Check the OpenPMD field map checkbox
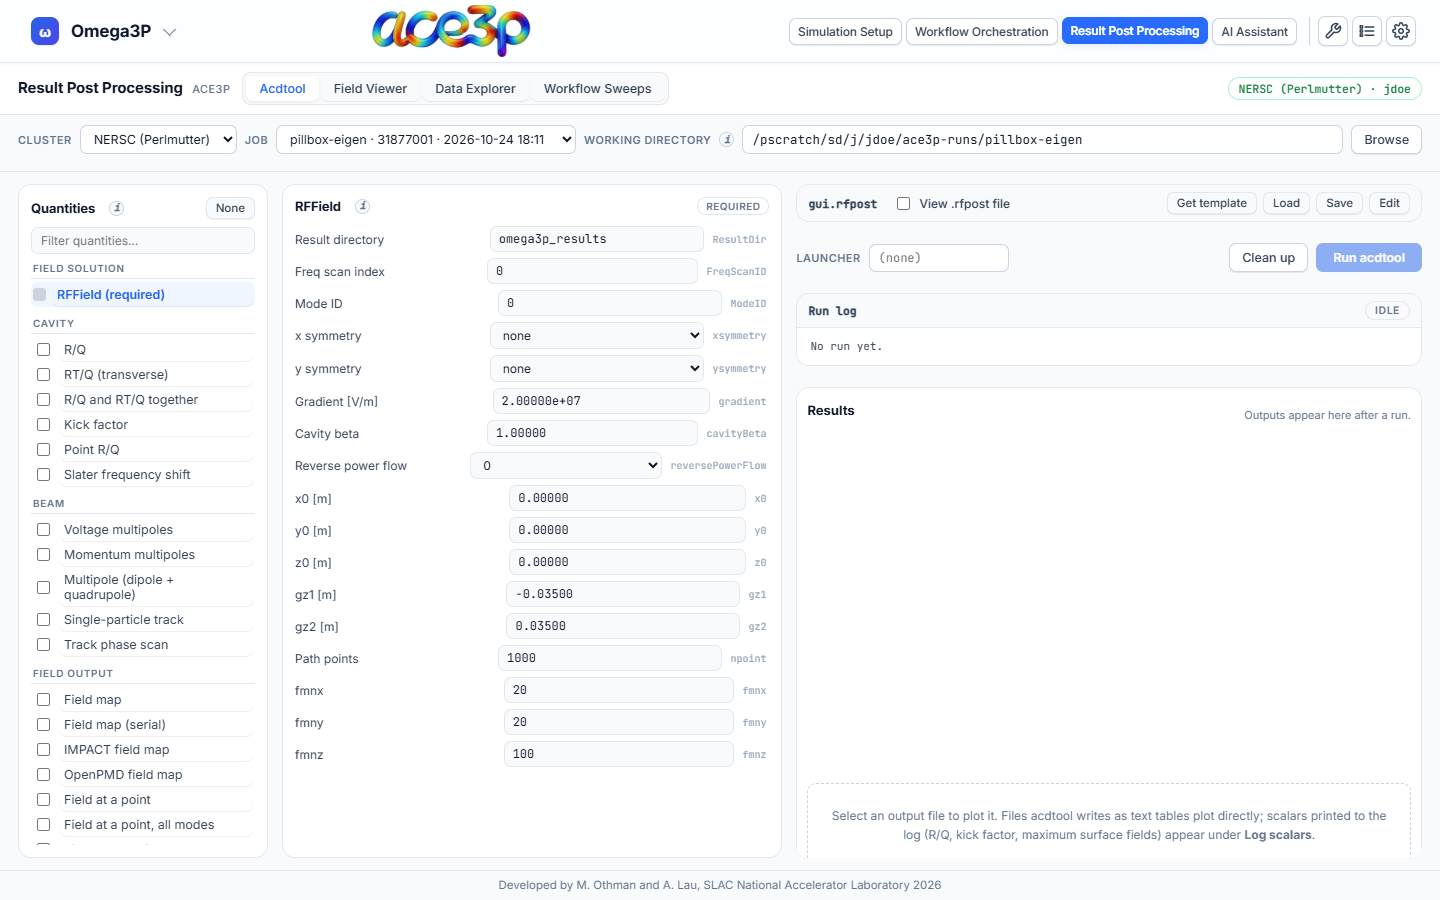 coord(43,775)
